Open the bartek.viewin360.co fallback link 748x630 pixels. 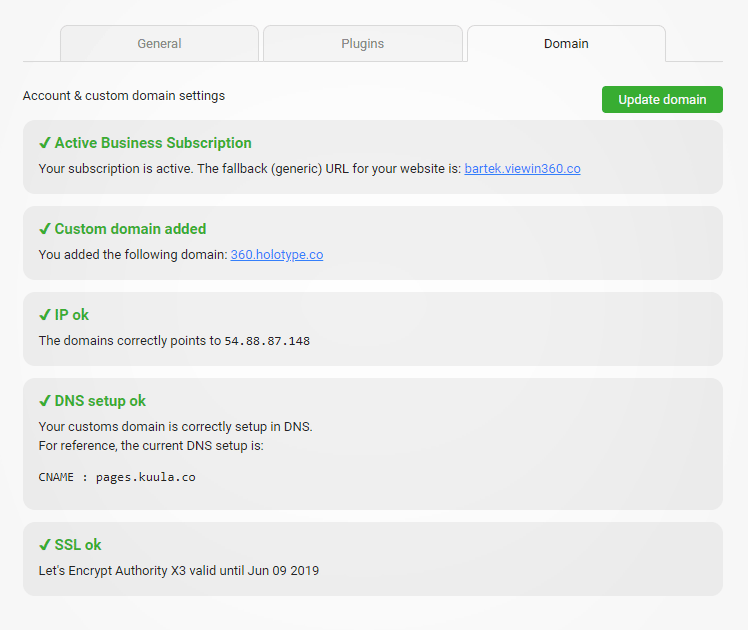pos(522,169)
